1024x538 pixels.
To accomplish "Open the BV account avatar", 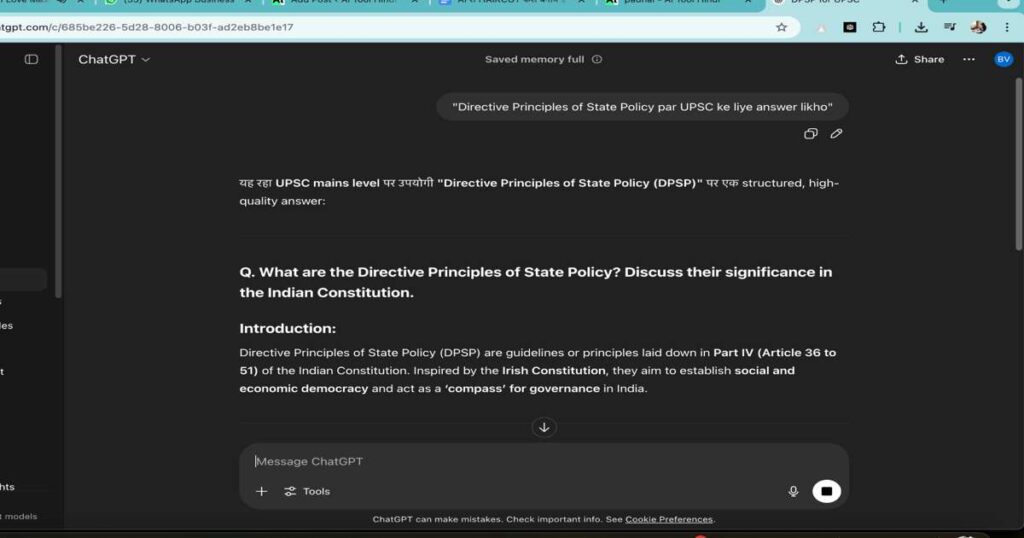I will [x=1003, y=59].
